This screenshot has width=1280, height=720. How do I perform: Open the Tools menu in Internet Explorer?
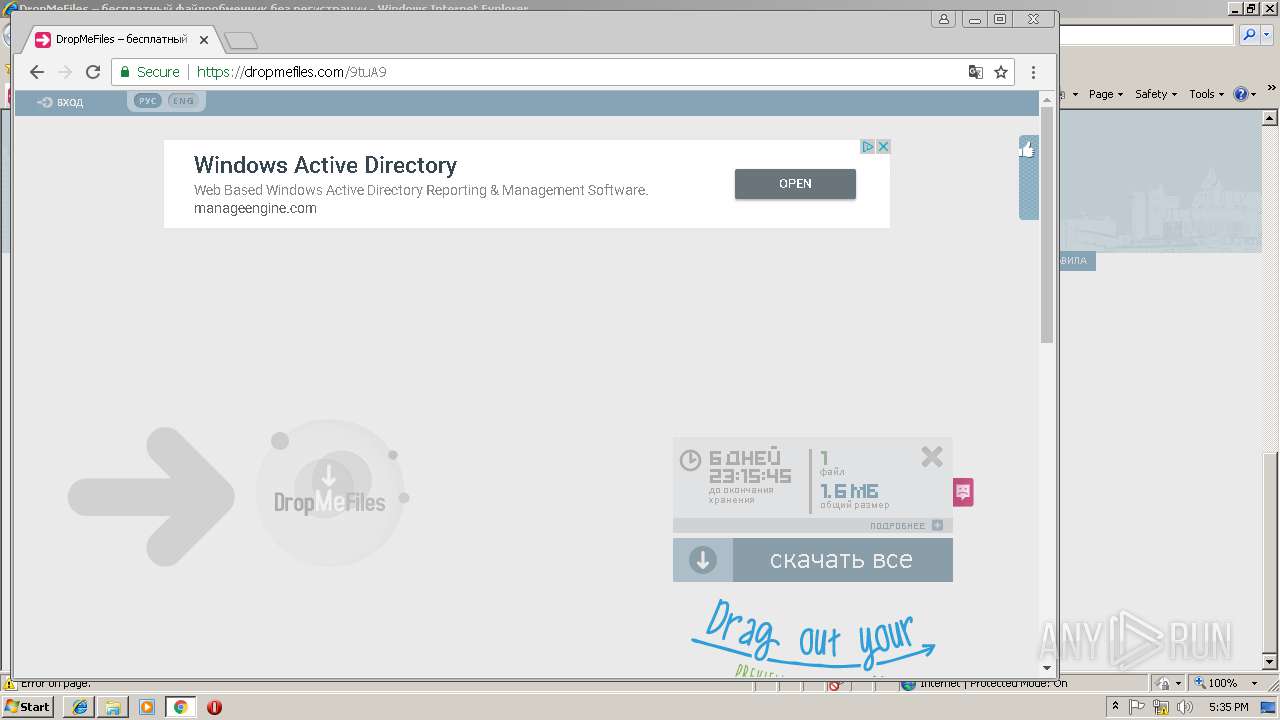point(1206,94)
